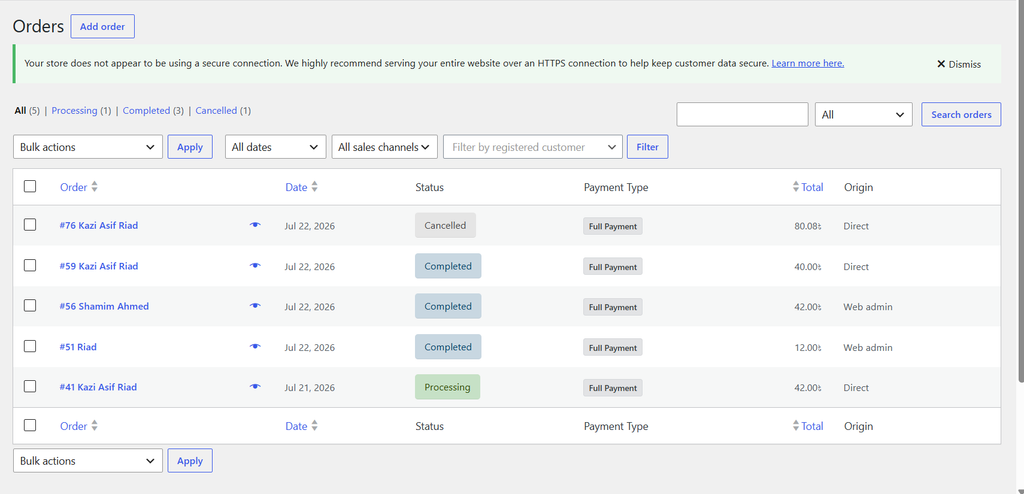Viewport: 1024px width, 494px height.
Task: Sort by Date arrows in table header
Action: [x=315, y=187]
